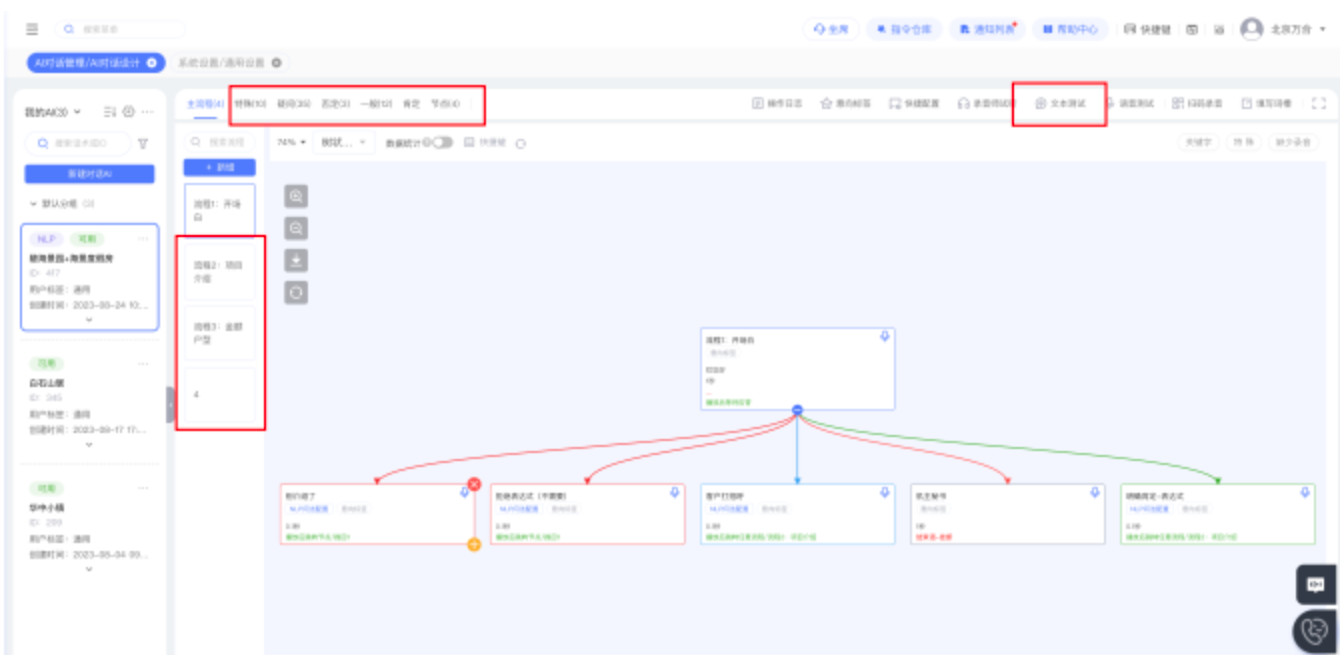
Task: Open the 帮助中心 button in the header
Action: [1070, 30]
